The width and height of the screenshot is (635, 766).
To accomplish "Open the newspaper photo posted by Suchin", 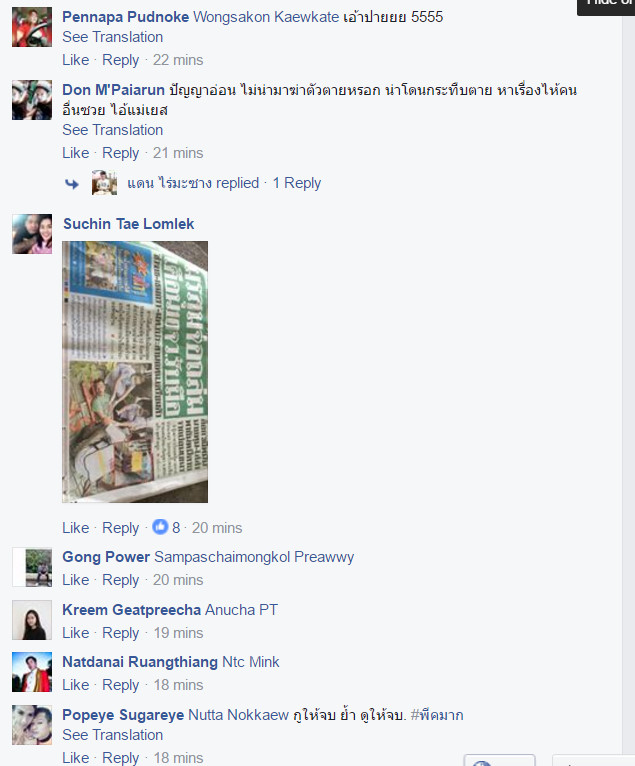I will 135,372.
